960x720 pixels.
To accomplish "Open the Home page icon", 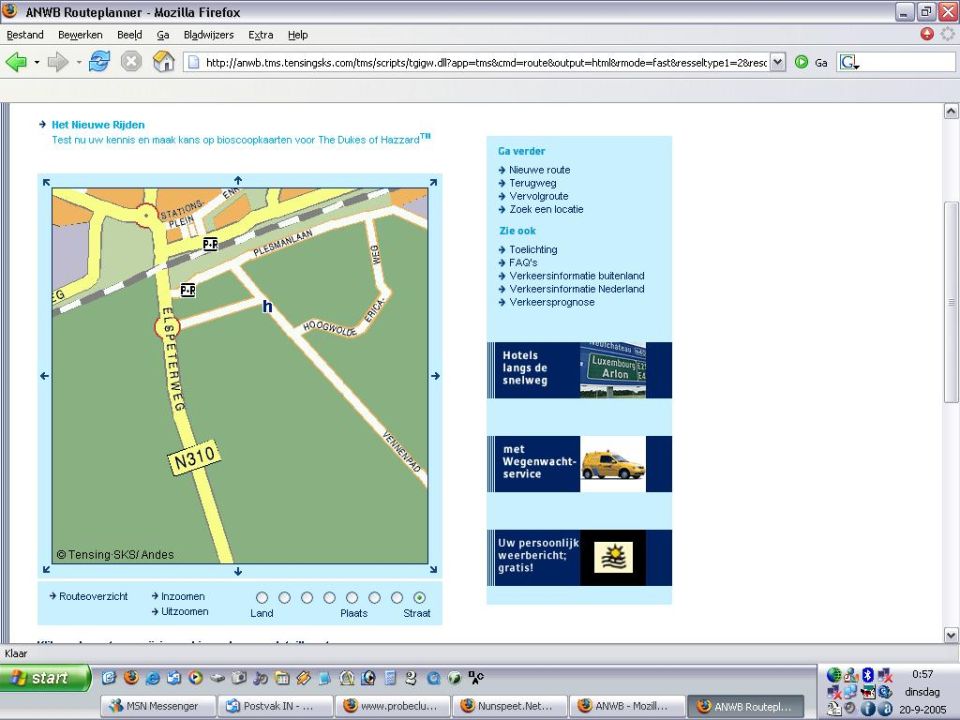I will (x=163, y=62).
